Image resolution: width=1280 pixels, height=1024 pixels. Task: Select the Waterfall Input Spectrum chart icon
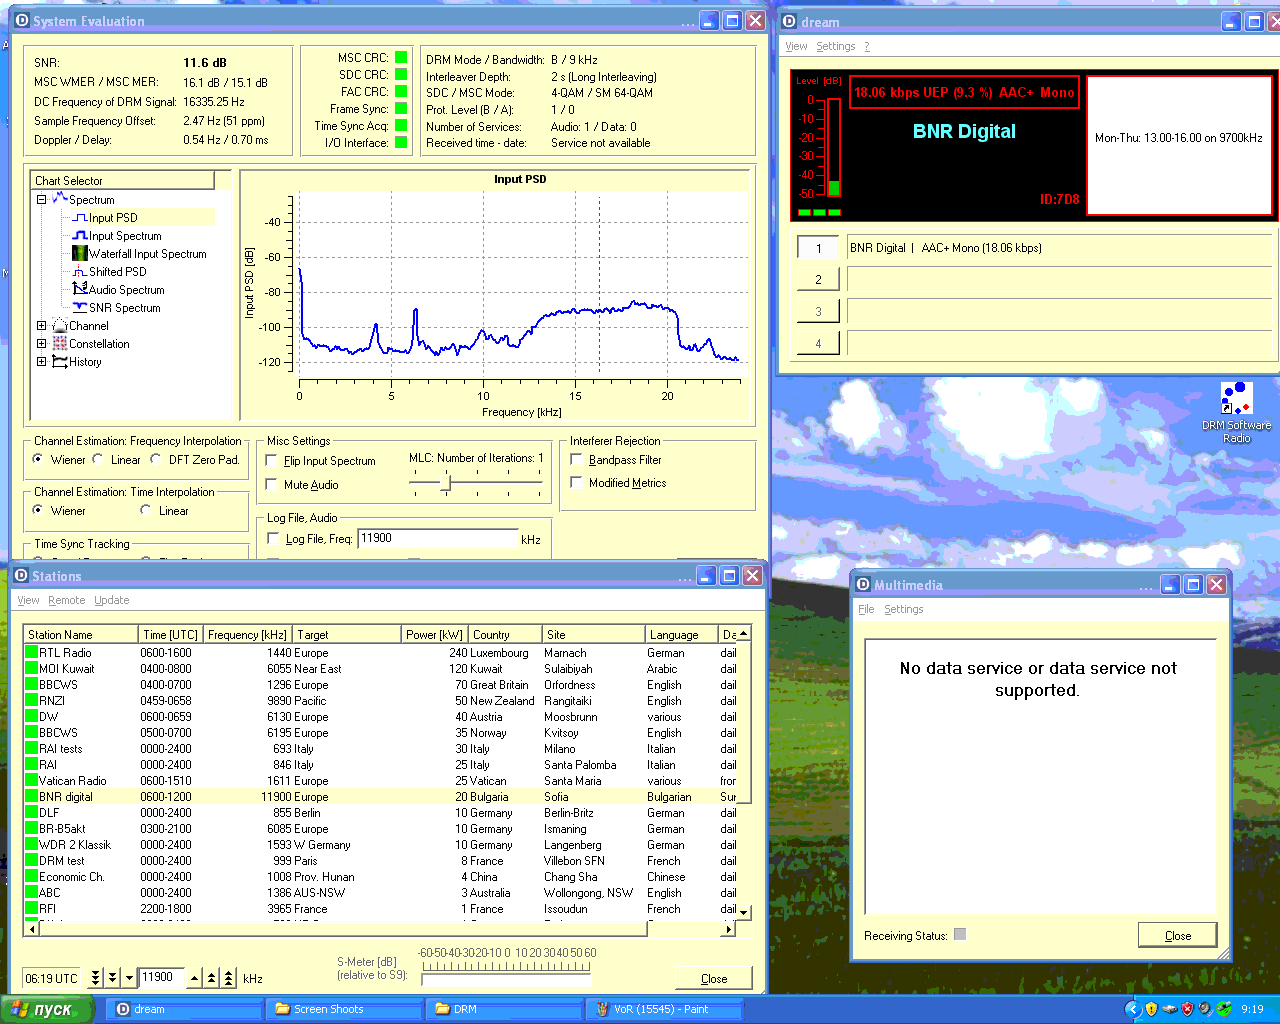click(x=80, y=254)
